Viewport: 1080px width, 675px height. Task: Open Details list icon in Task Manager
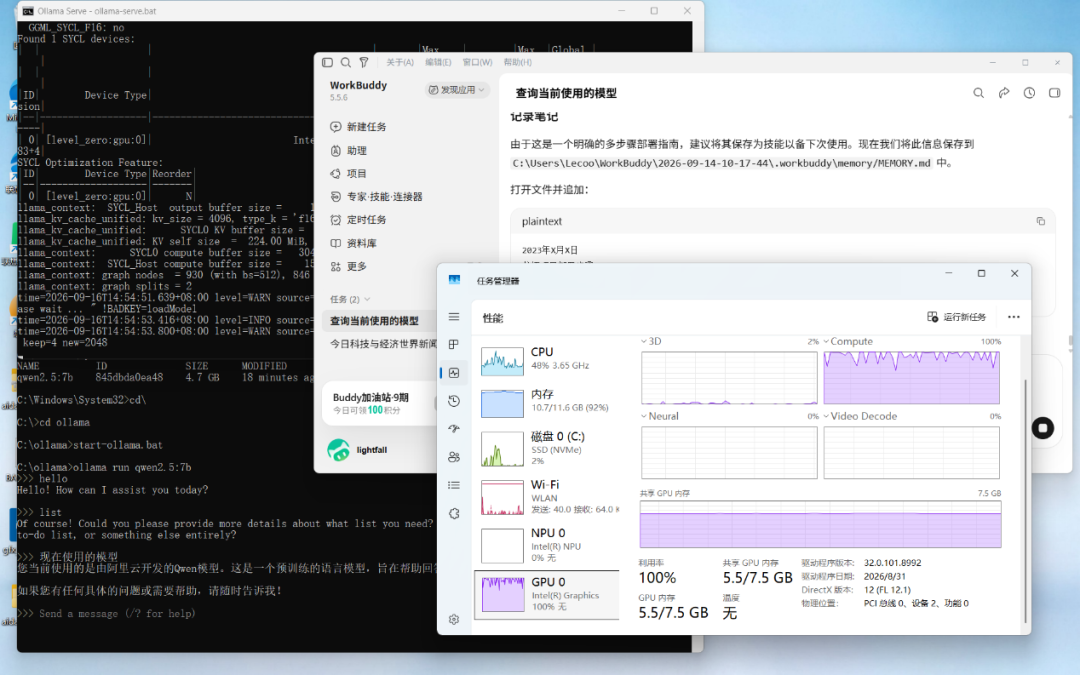point(454,485)
